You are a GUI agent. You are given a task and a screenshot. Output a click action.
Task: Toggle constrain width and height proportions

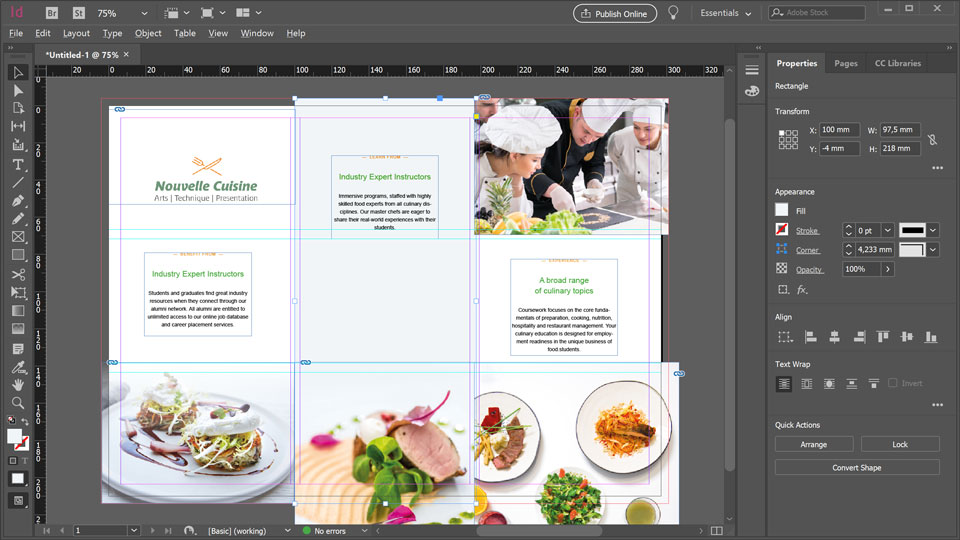tap(932, 139)
